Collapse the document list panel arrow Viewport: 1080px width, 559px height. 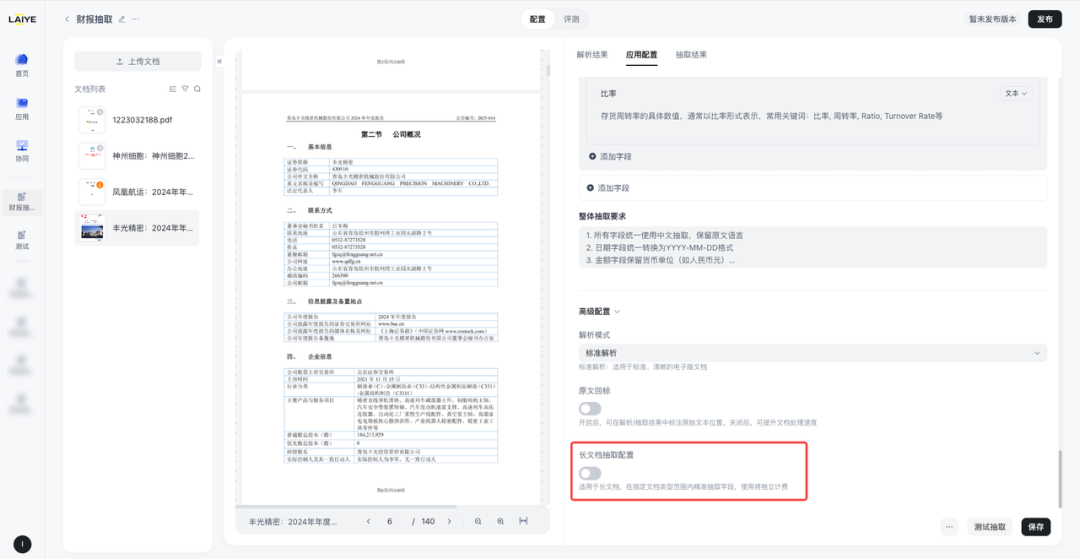(x=219, y=62)
